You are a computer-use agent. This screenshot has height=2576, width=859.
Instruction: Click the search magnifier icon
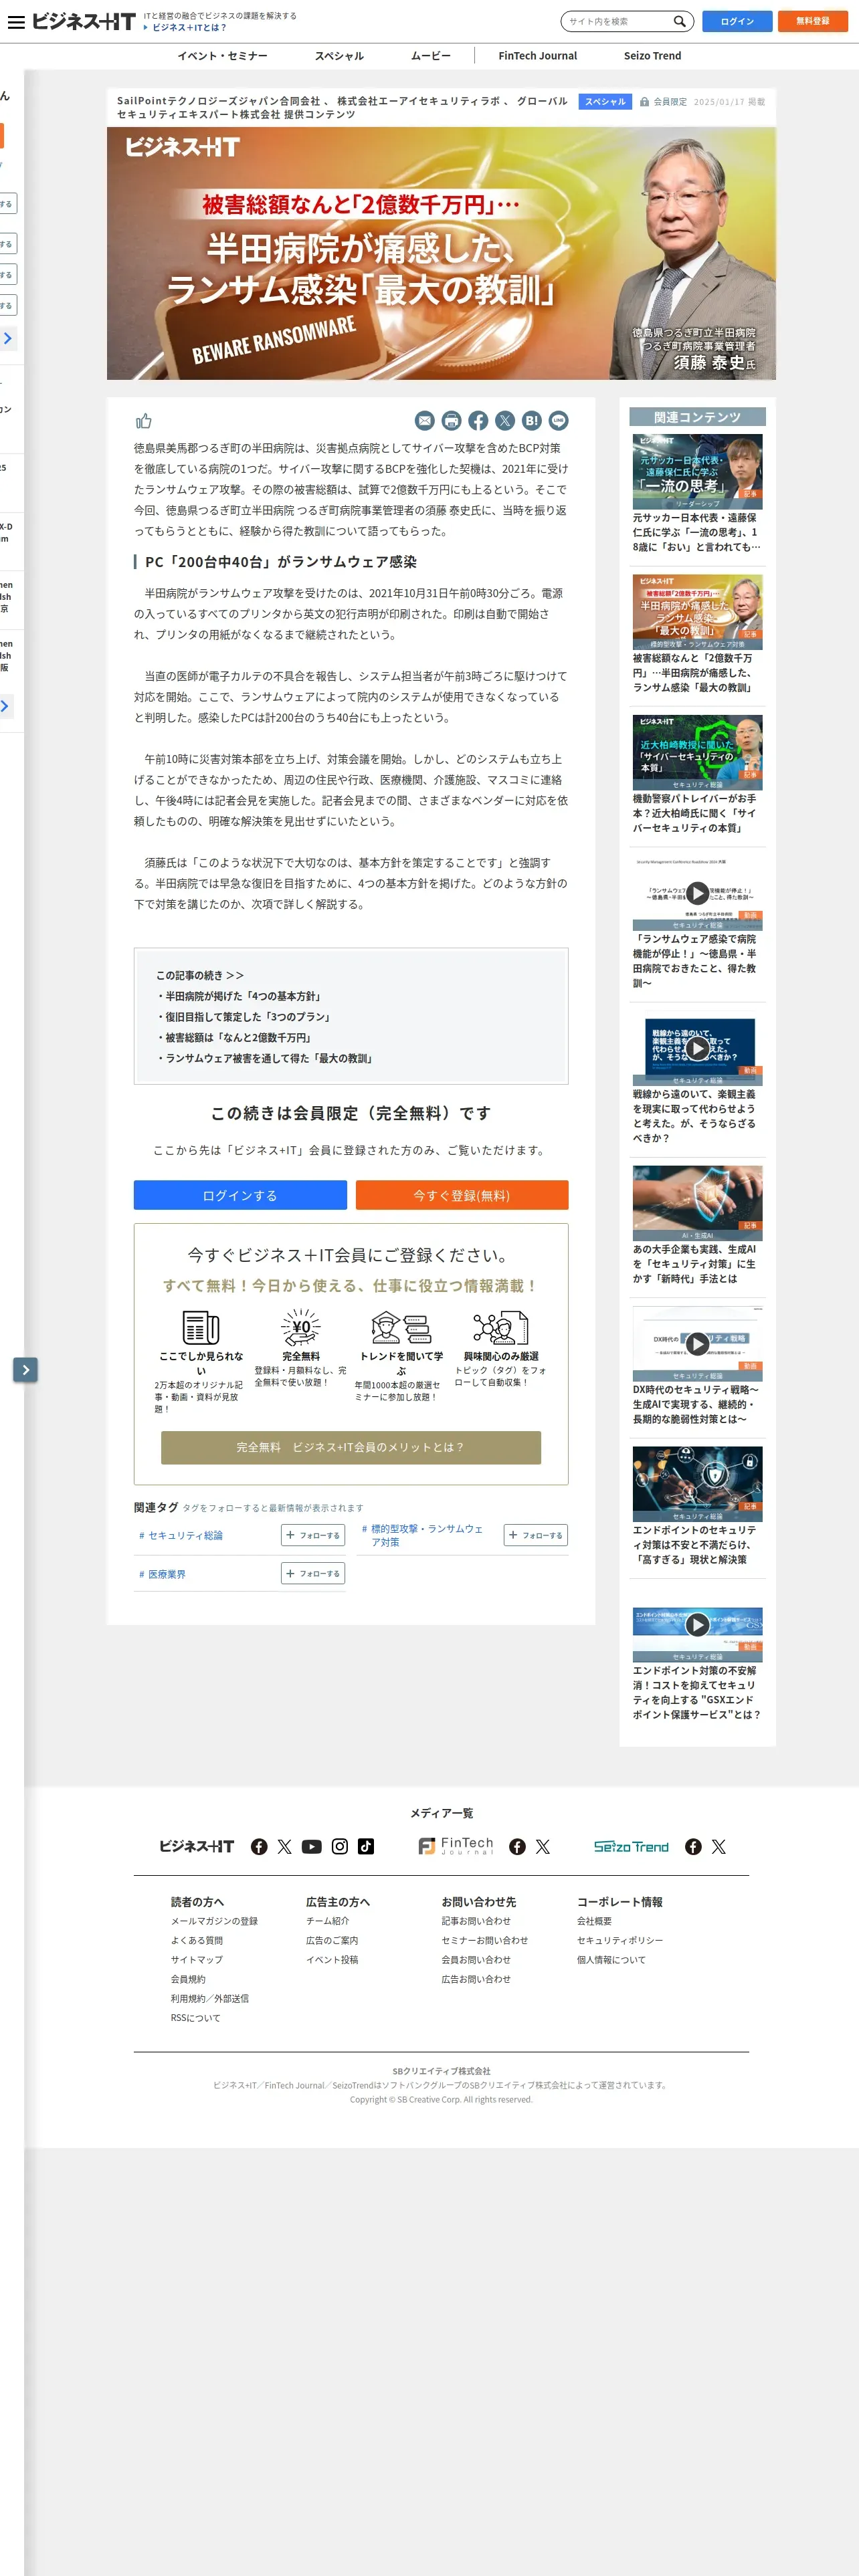680,21
